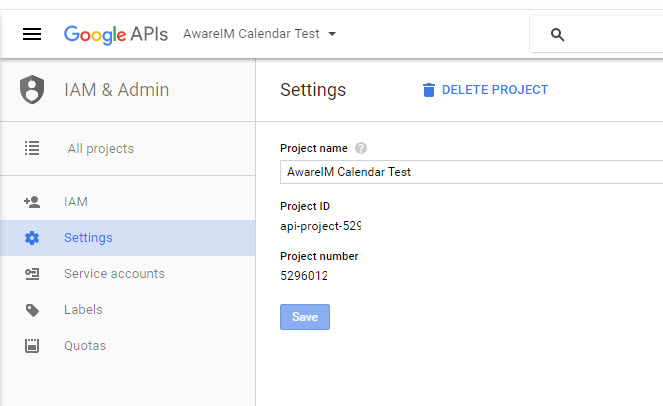Click the Quotas icon
The image size is (663, 406).
(x=32, y=346)
